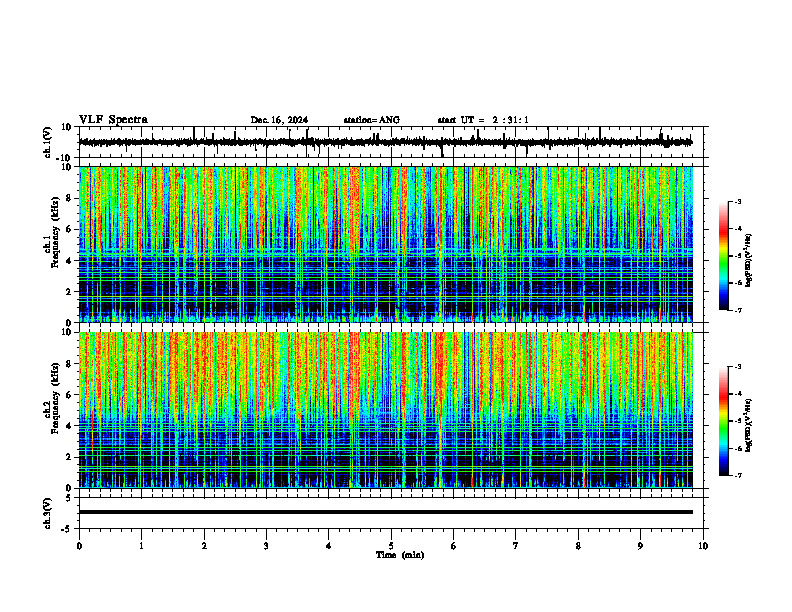The width and height of the screenshot is (792, 612).
Task: Click the '9' tick on the time axis
Action: click(x=640, y=546)
